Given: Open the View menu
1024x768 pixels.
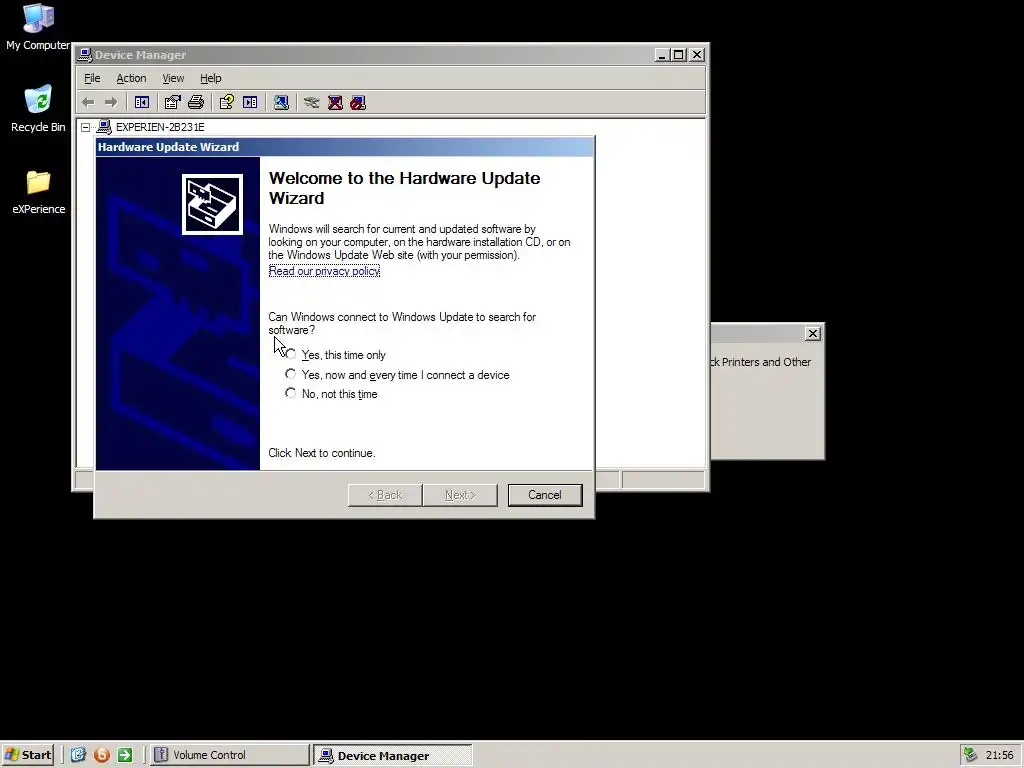Looking at the screenshot, I should [x=173, y=78].
